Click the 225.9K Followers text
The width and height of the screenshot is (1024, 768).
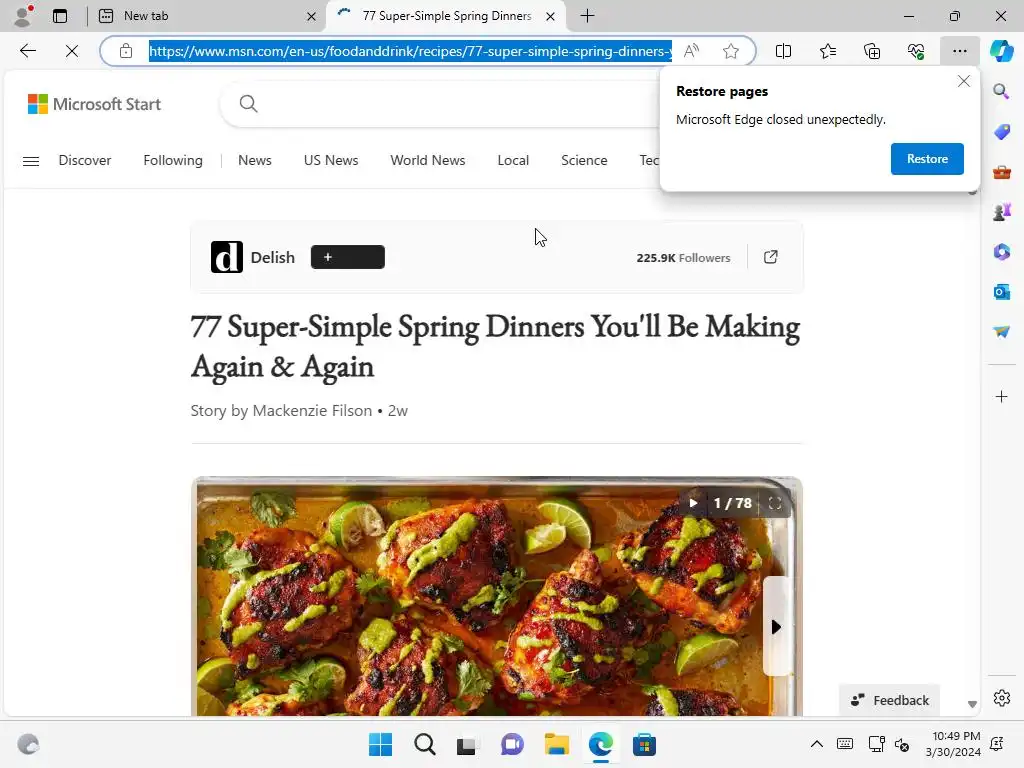pos(683,258)
